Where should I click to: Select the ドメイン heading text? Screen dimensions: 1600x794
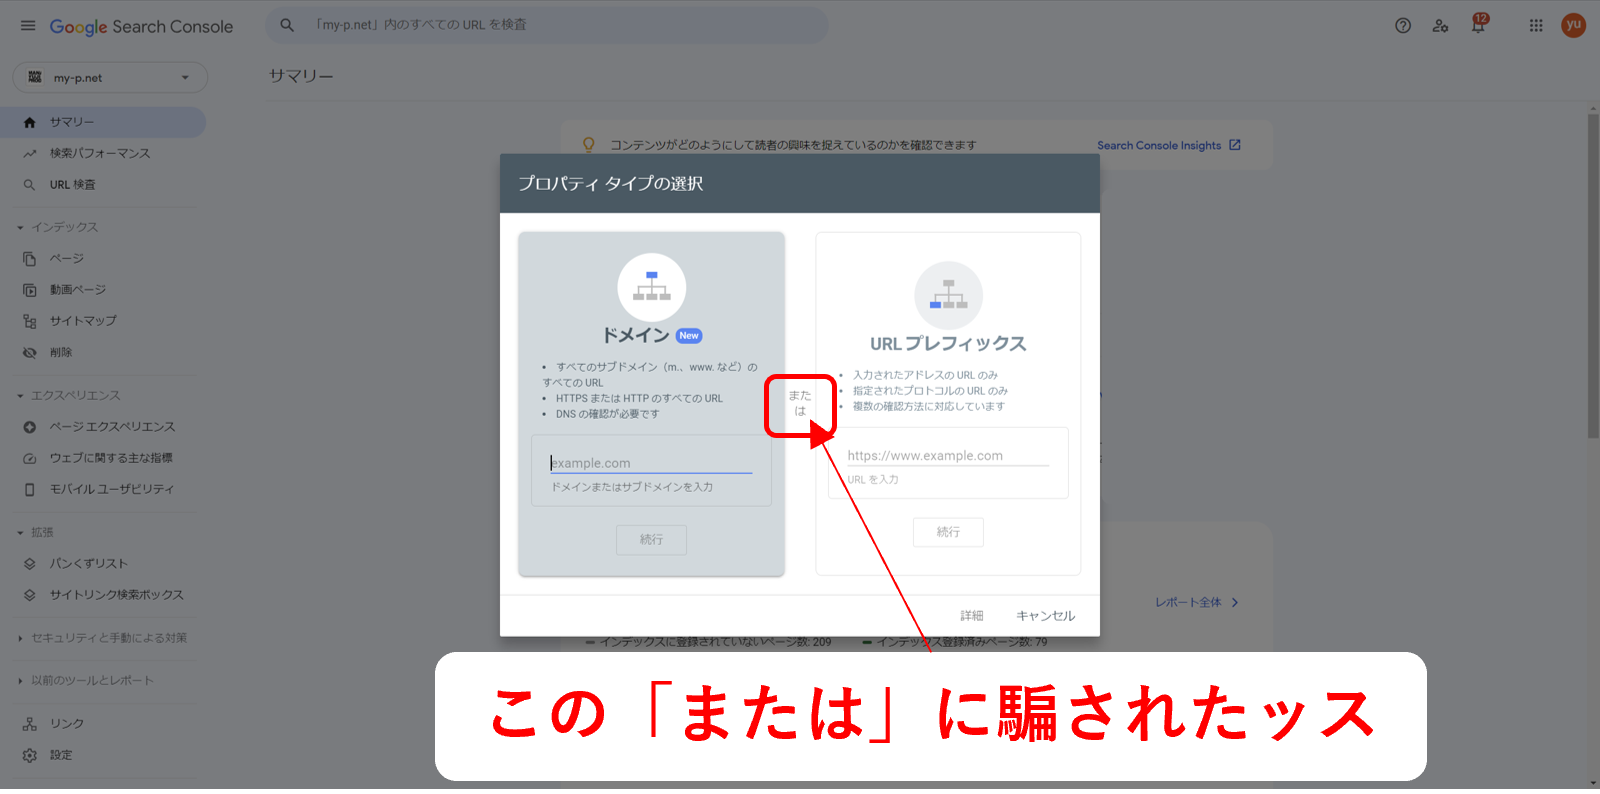[636, 336]
